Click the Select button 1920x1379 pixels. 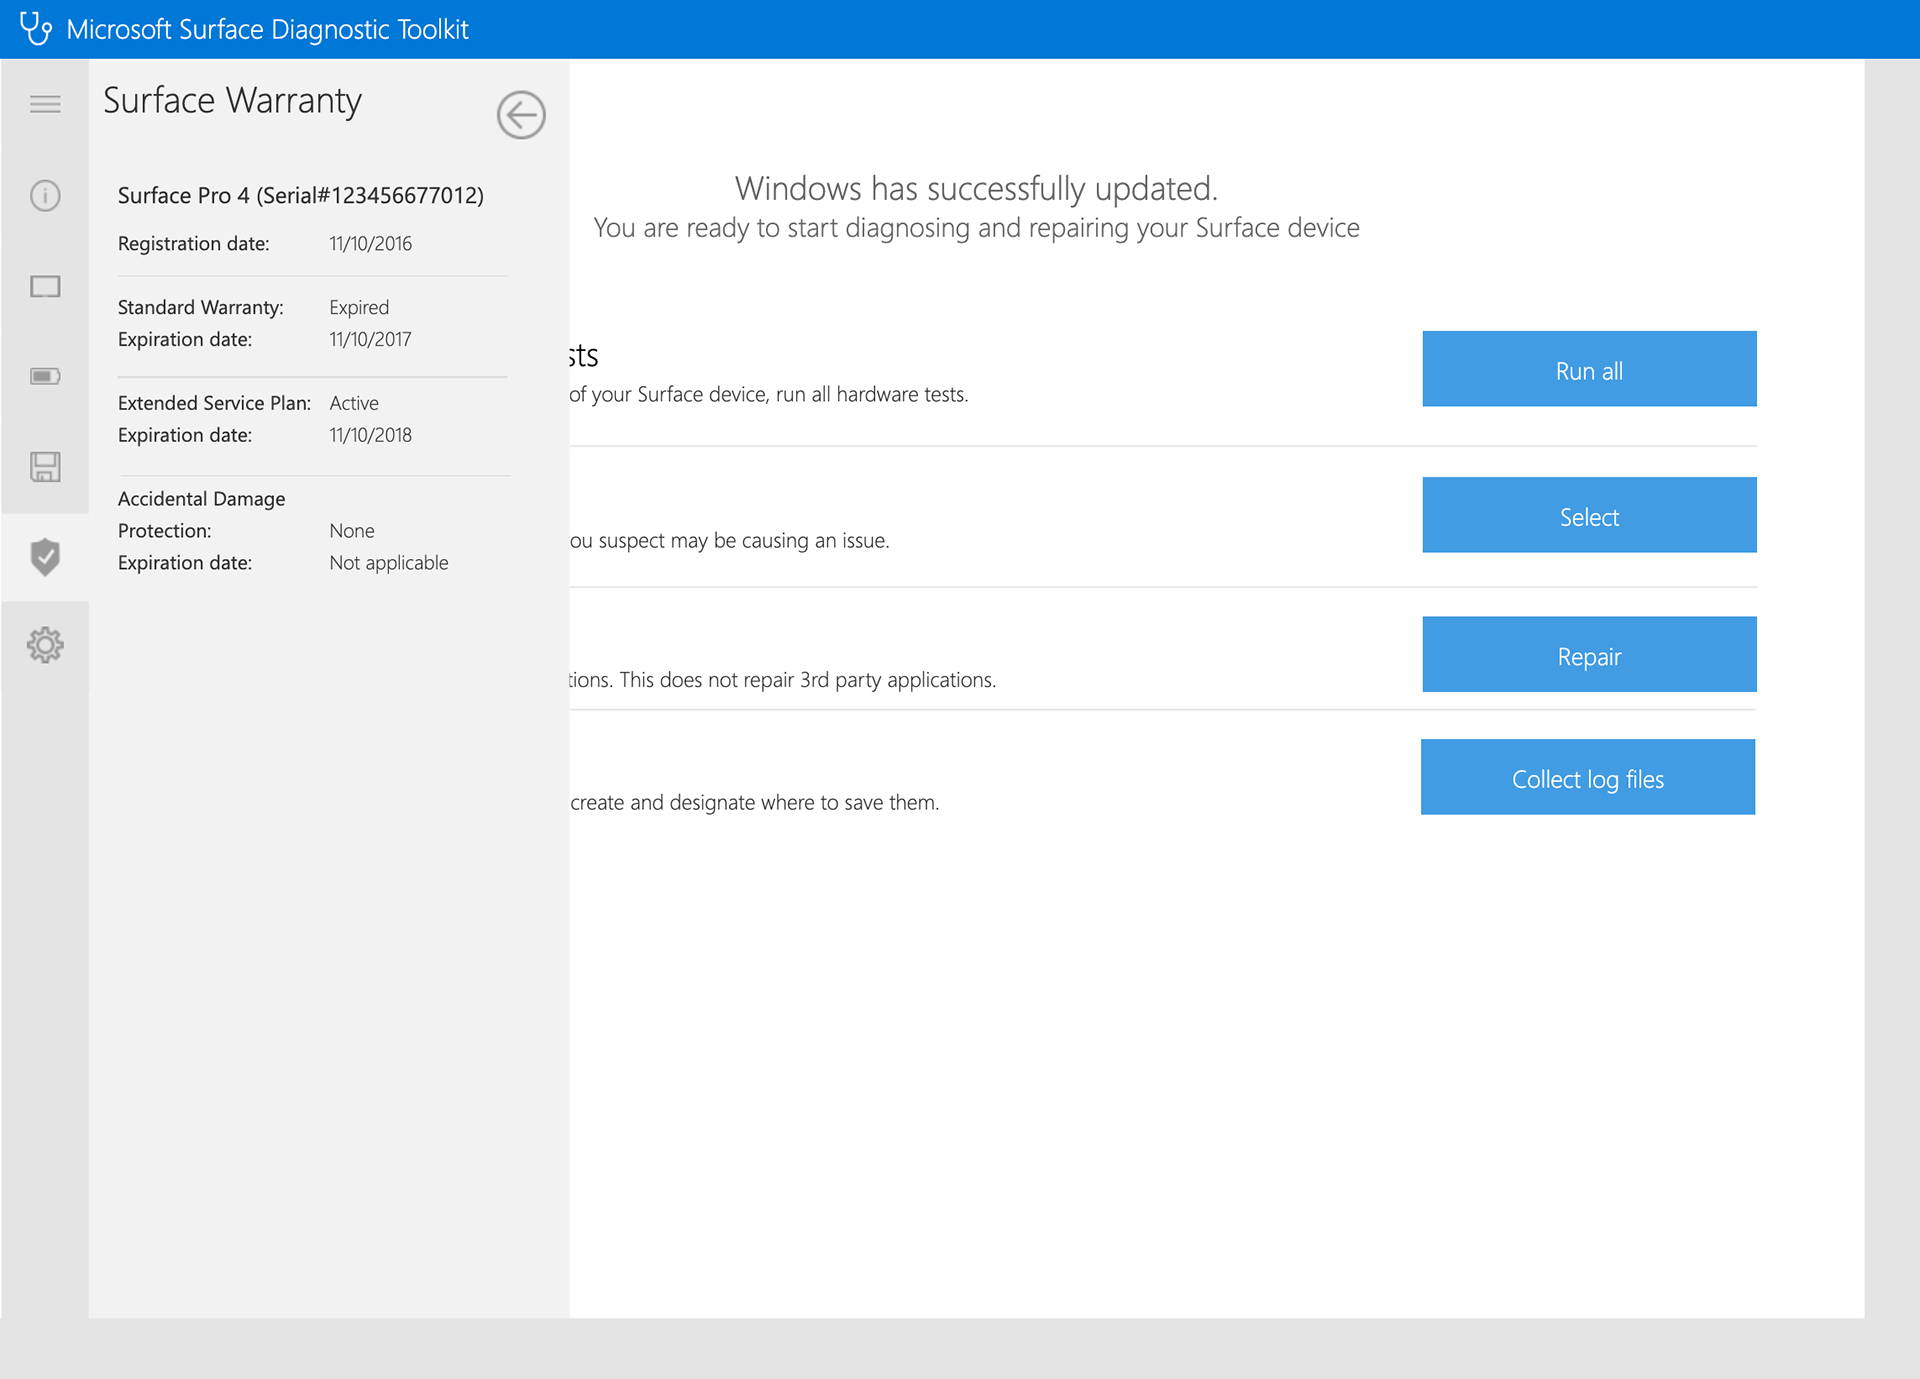click(1589, 515)
